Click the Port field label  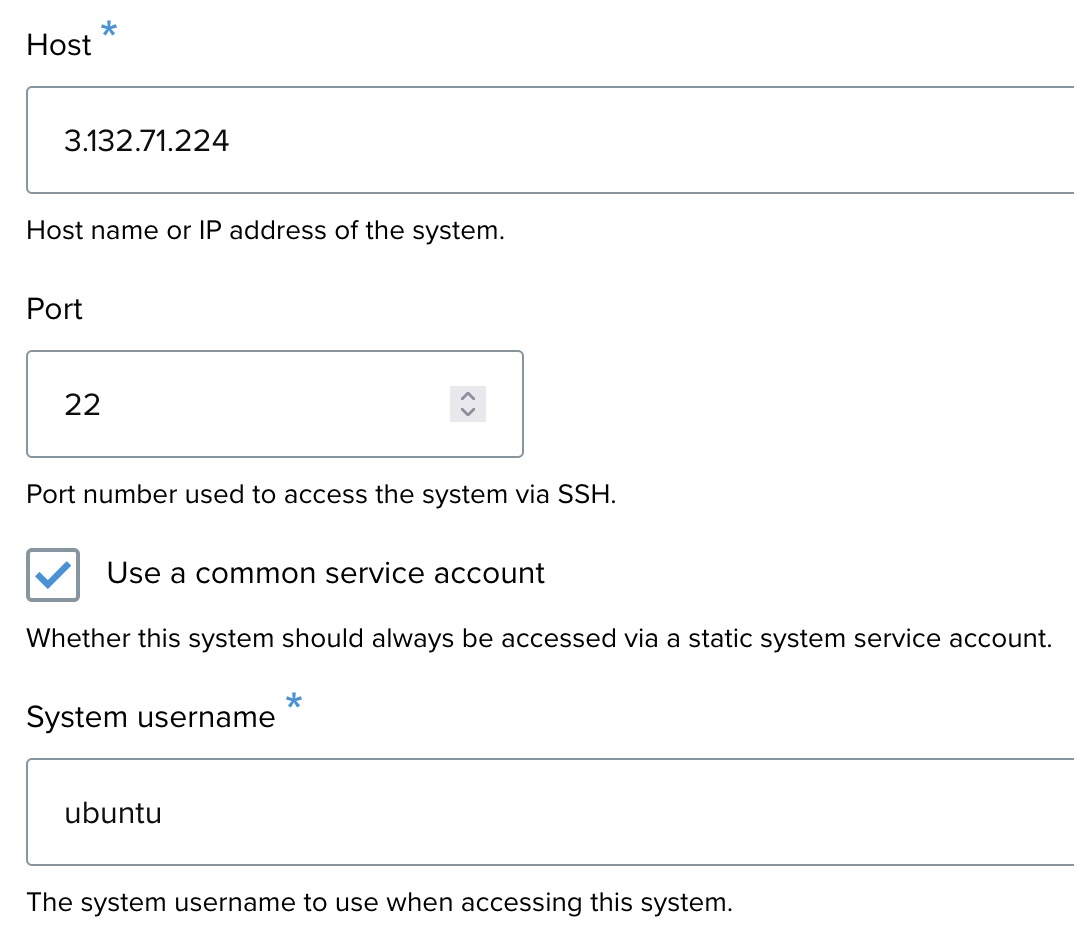[x=55, y=309]
